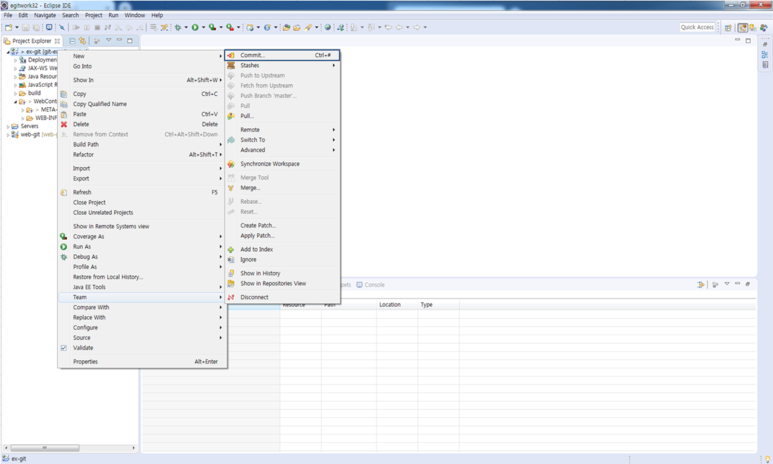Open the Run toolbar dropdown arrow
The image size is (773, 464).
click(203, 28)
